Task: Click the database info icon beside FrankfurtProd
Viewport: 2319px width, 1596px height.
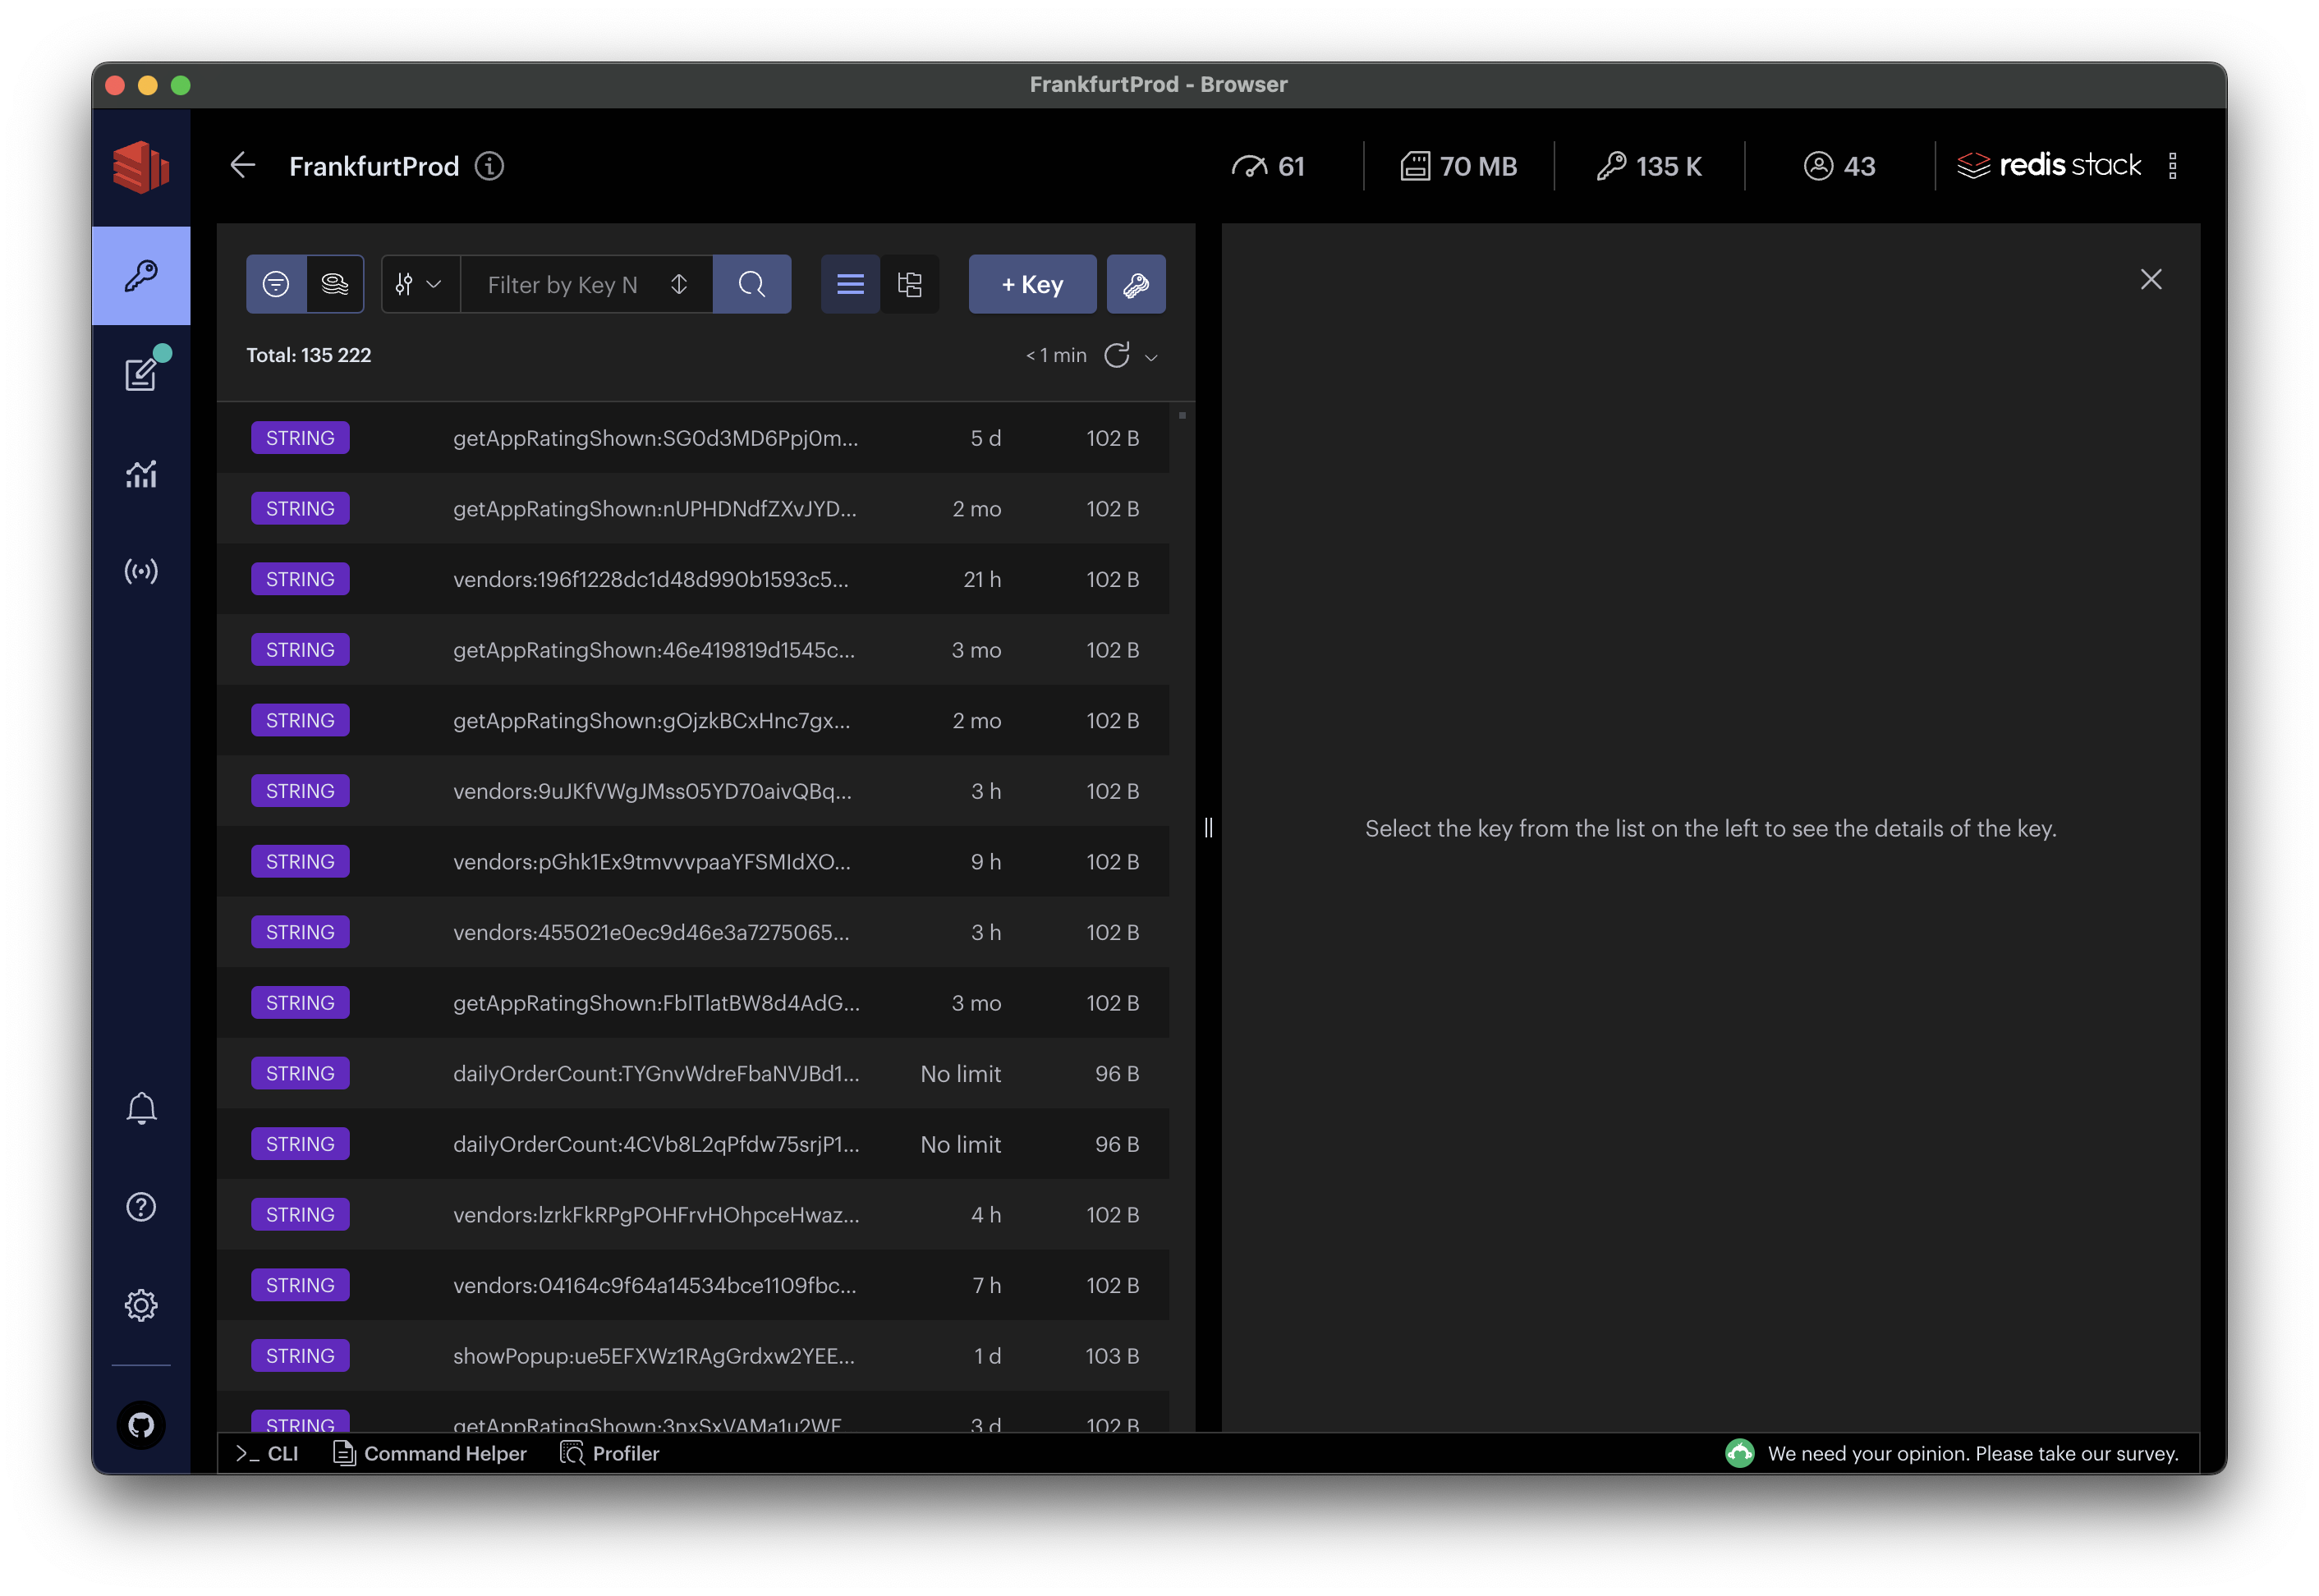Action: tap(489, 166)
